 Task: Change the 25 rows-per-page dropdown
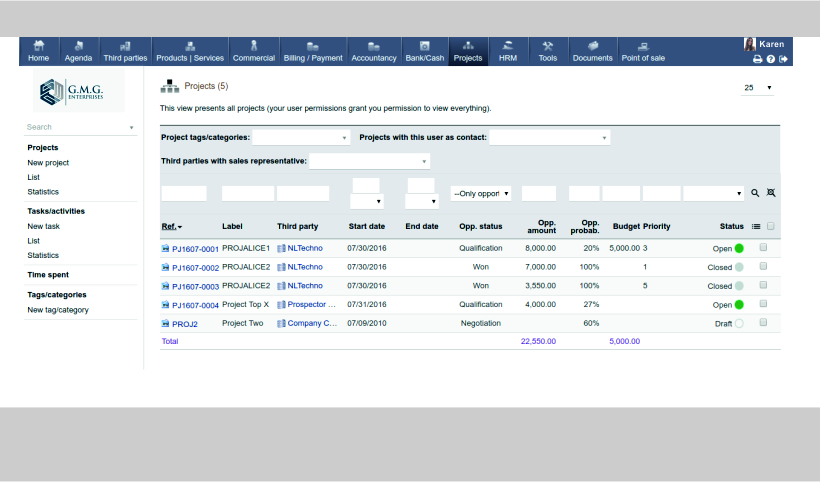[758, 88]
